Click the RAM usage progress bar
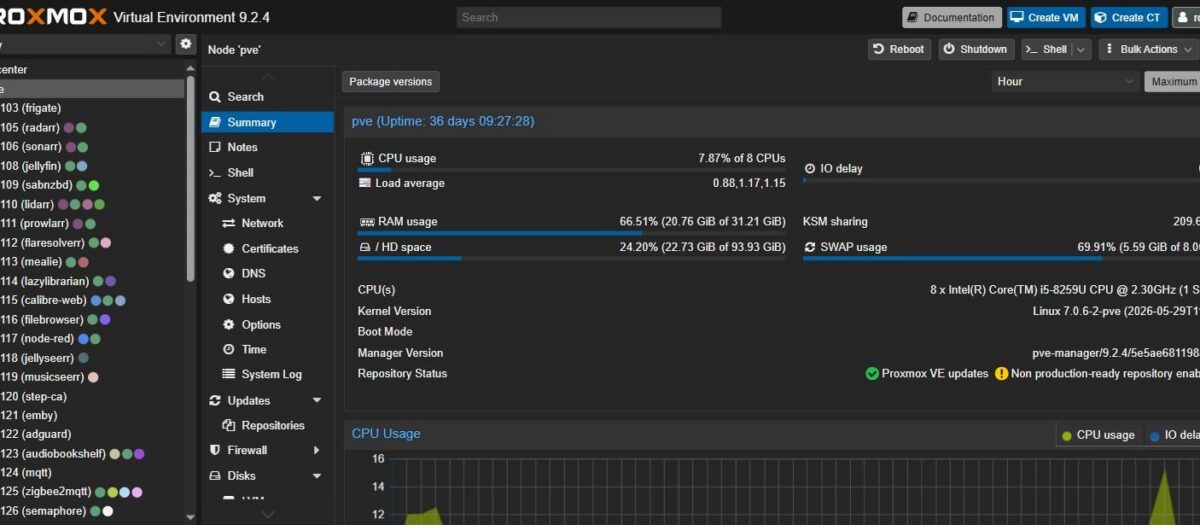 tap(572, 233)
